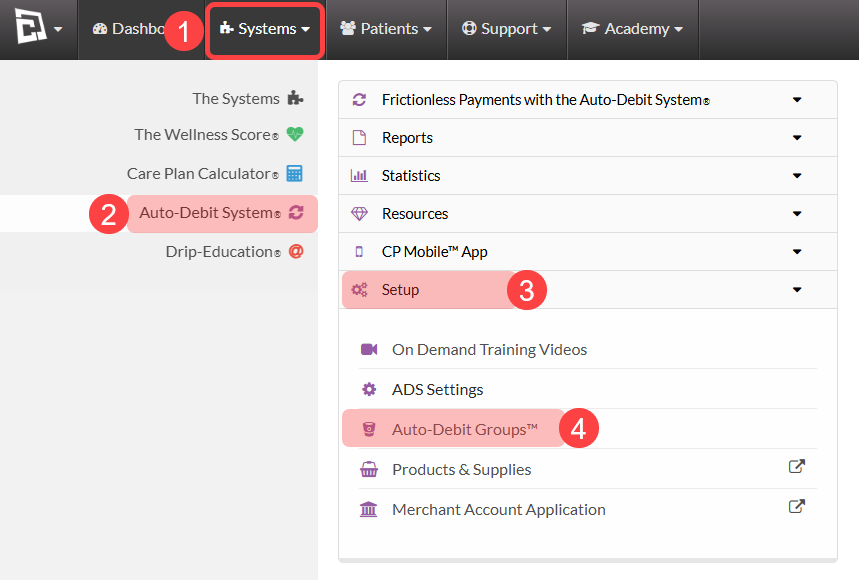
Task: Click the puzzle icon beside The Systems
Action: coord(295,98)
